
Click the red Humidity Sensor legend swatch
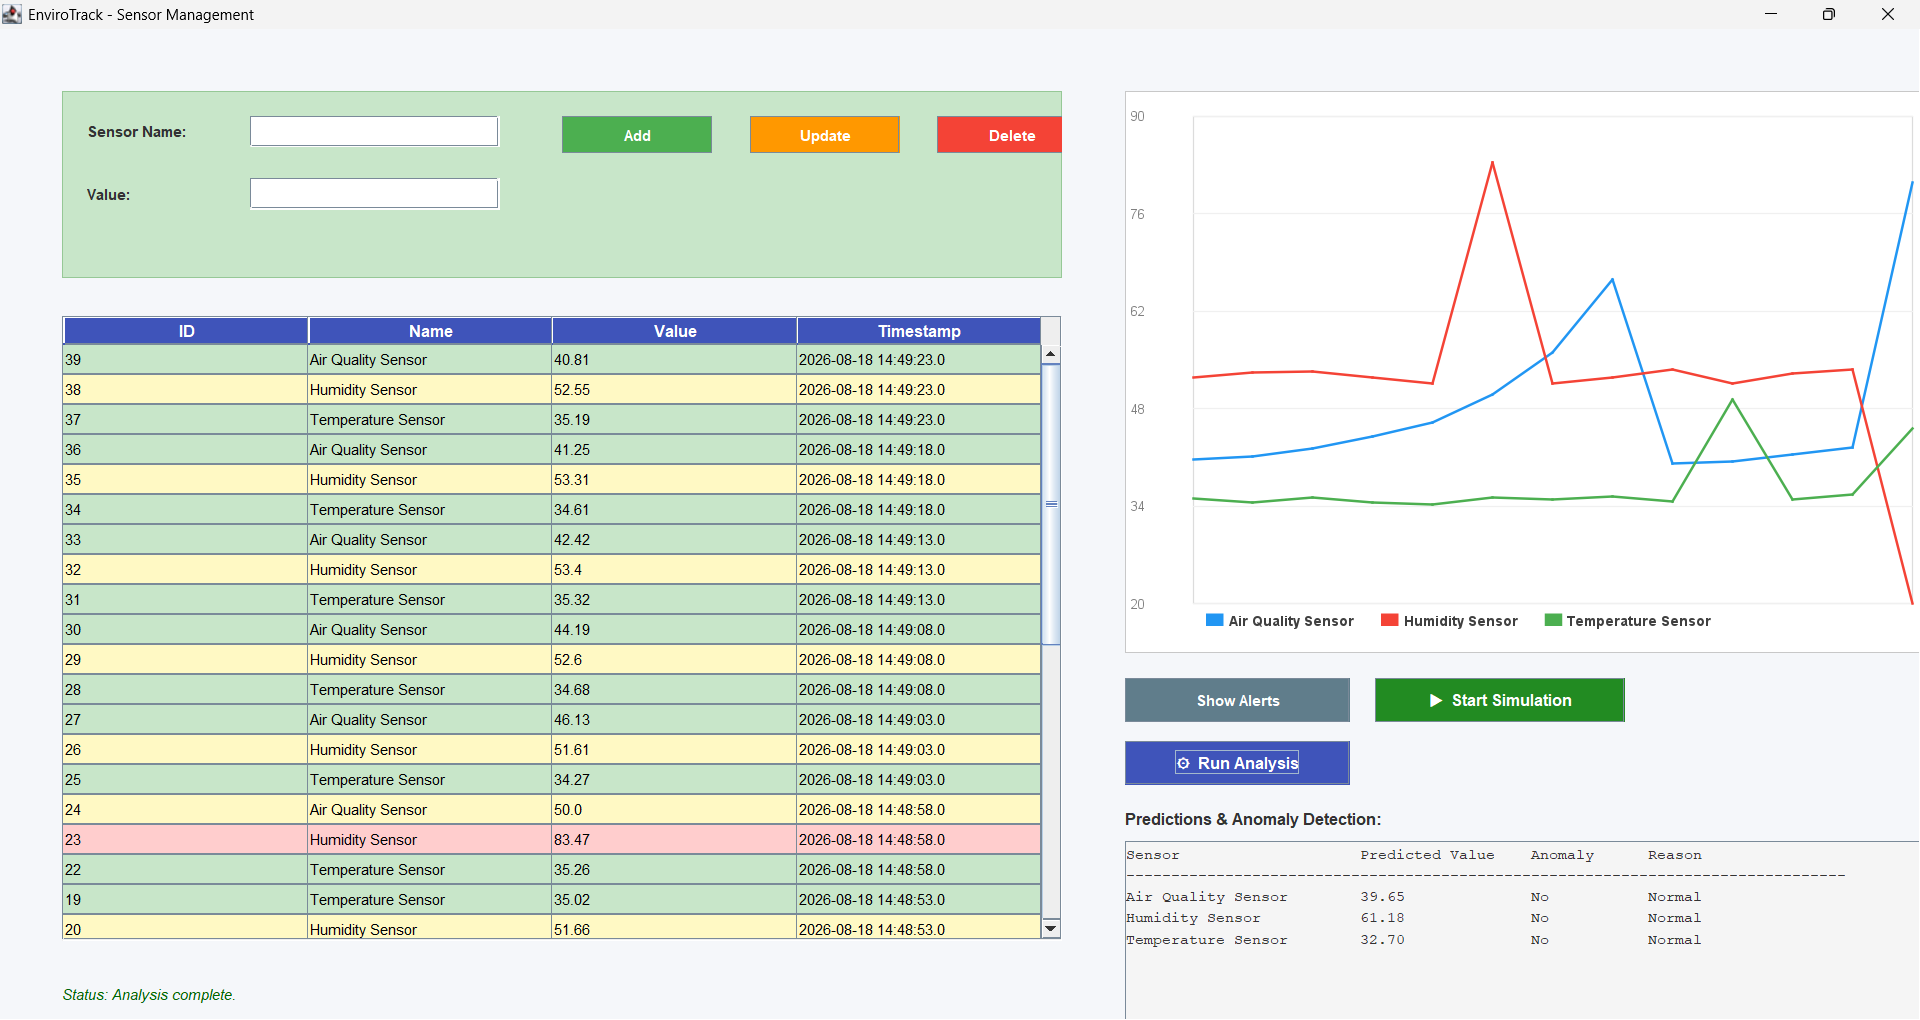1390,620
